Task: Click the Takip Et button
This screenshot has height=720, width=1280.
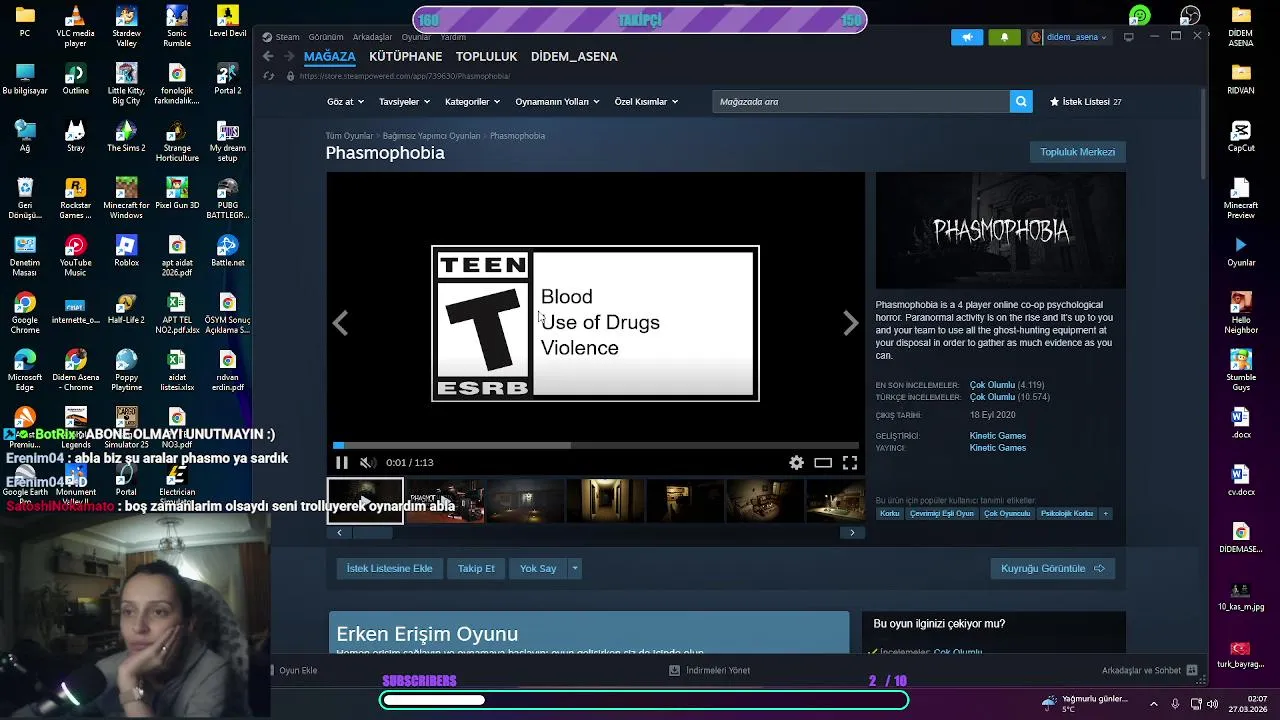Action: coord(476,568)
